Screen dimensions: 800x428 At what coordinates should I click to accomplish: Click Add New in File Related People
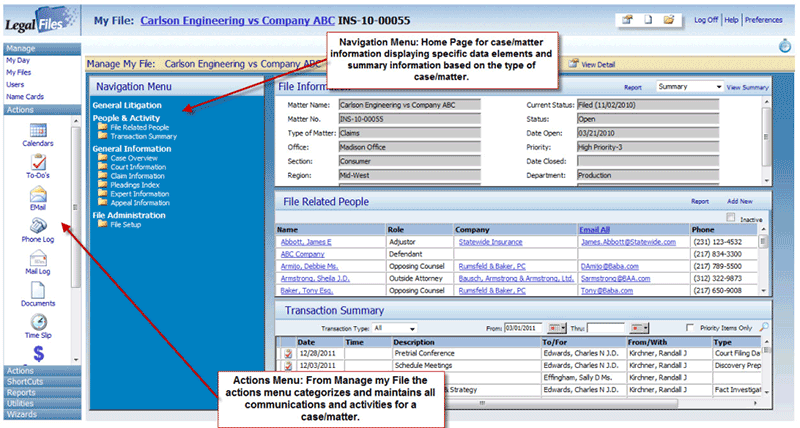740,202
